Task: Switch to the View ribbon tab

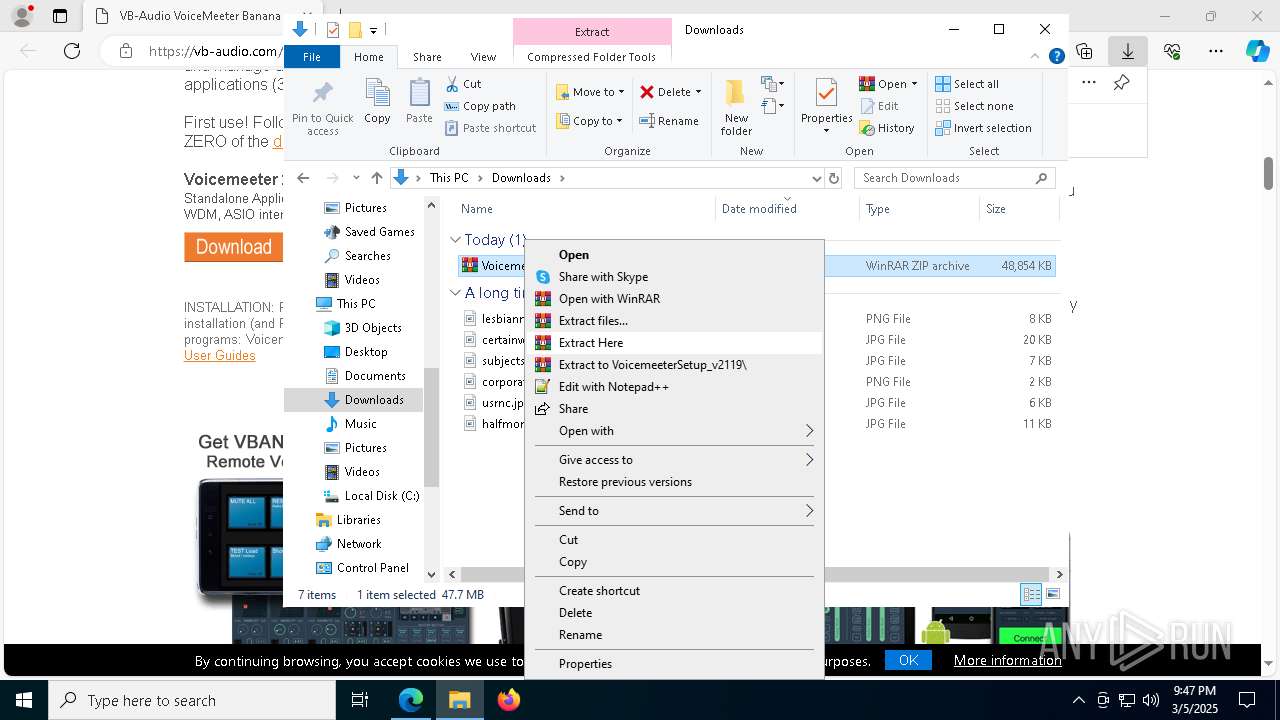Action: coord(483,57)
